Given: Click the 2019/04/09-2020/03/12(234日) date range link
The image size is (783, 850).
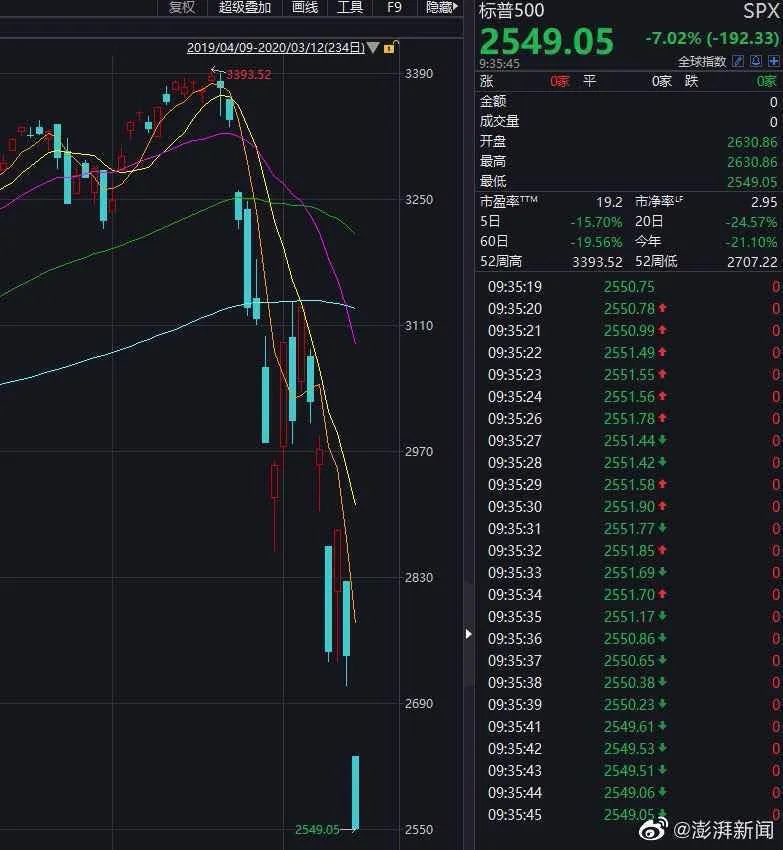Looking at the screenshot, I should 275,48.
